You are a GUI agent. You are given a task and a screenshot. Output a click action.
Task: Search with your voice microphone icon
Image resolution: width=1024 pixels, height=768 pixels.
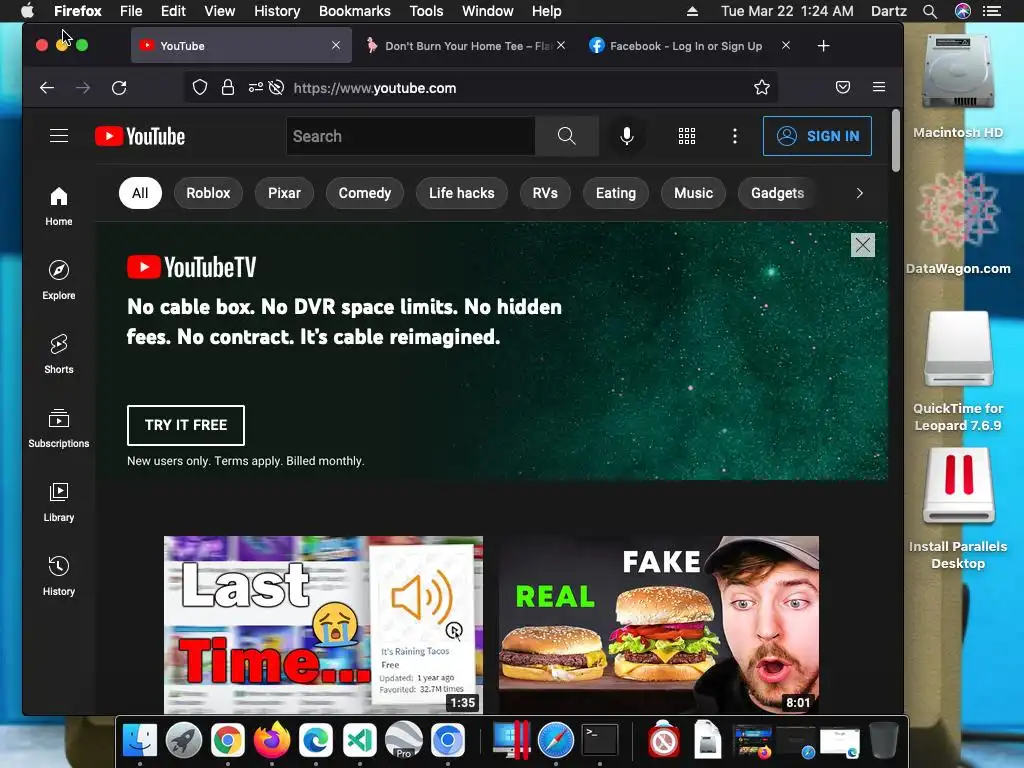[x=626, y=136]
